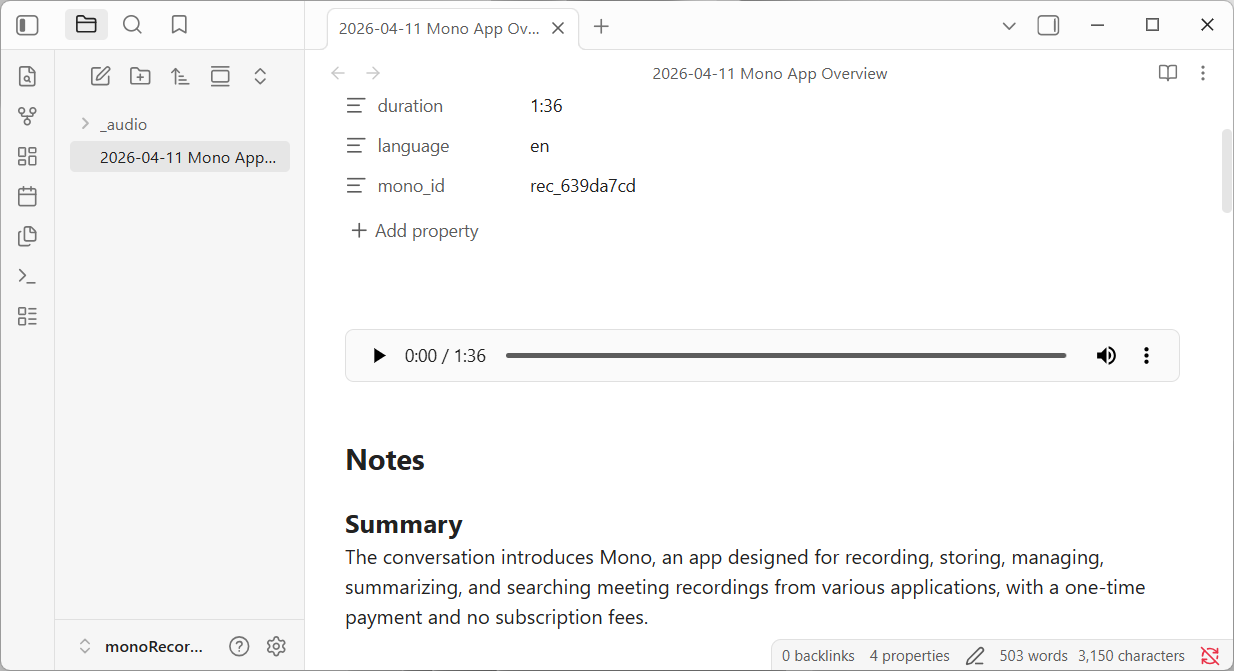Open the bookmarks pane
Screen dimensions: 1234x671
tap(179, 25)
